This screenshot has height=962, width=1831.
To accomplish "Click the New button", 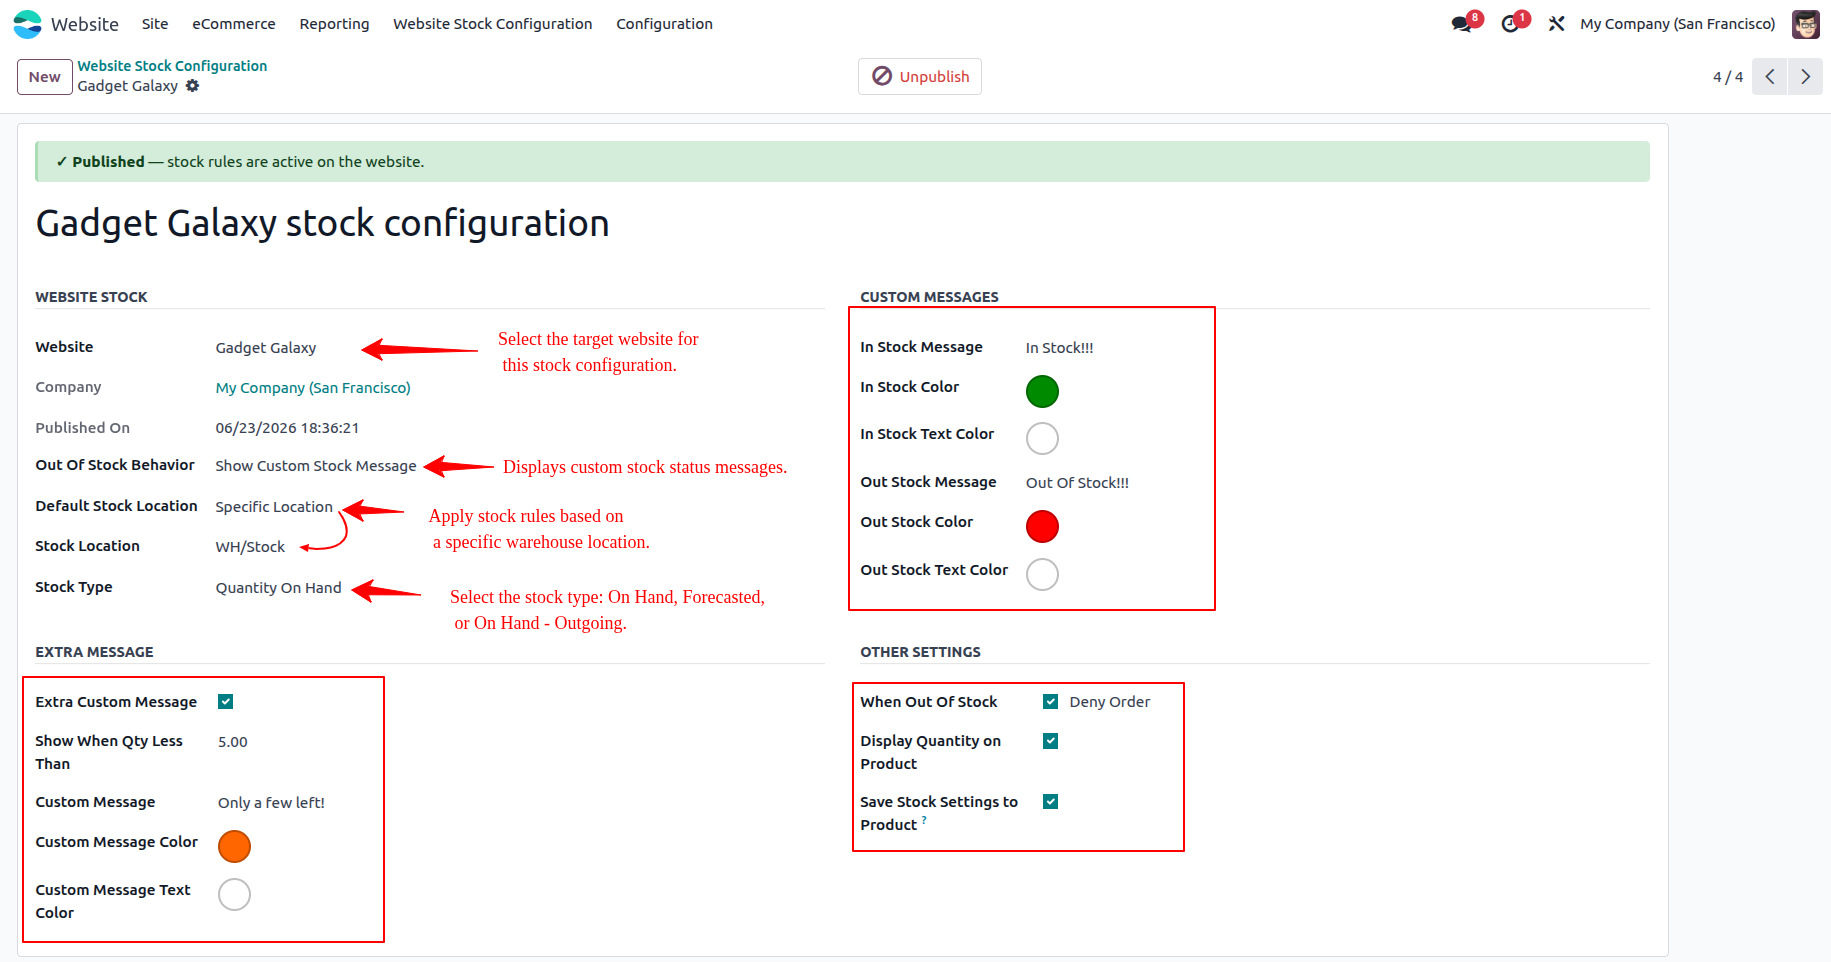I will 45,77.
